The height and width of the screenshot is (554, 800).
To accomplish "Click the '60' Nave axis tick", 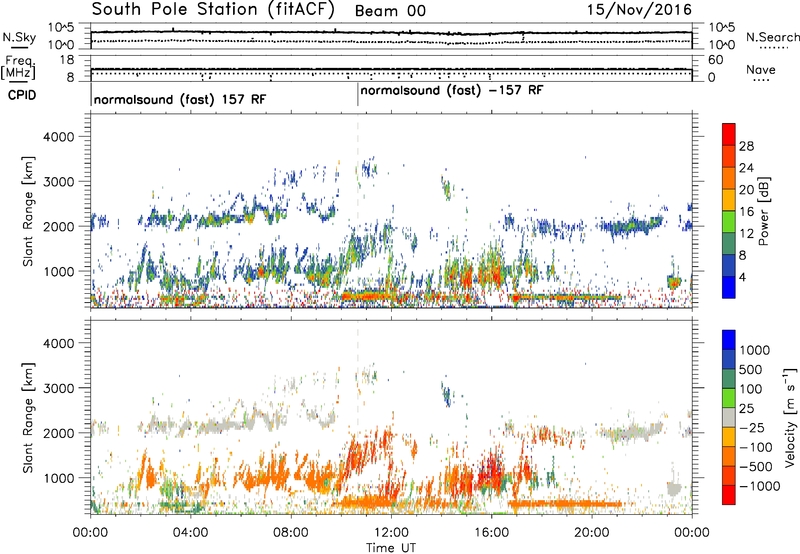I will [715, 60].
